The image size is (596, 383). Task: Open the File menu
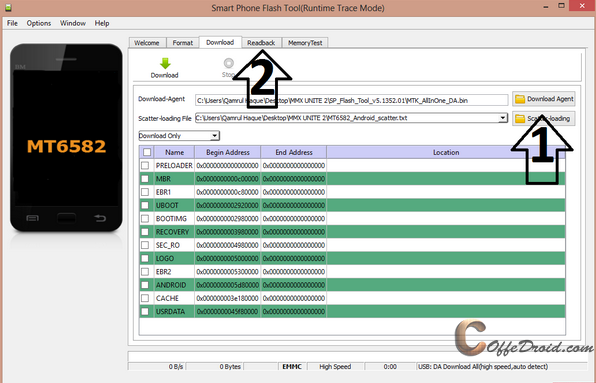coord(12,23)
